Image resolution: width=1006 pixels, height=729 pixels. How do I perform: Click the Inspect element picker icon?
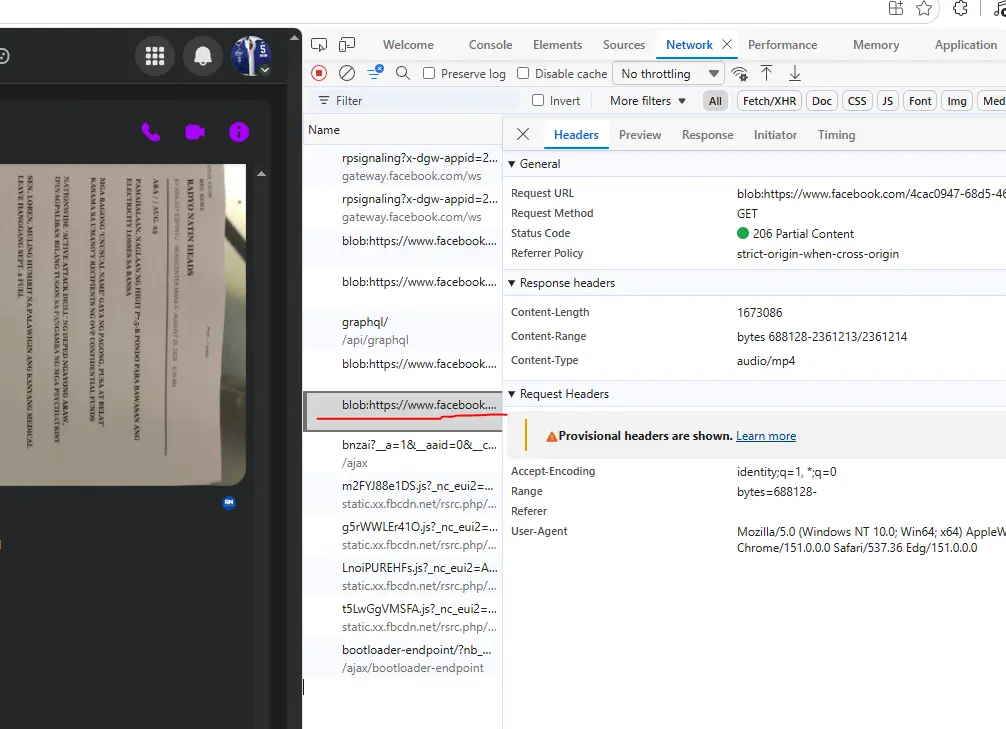click(x=319, y=44)
